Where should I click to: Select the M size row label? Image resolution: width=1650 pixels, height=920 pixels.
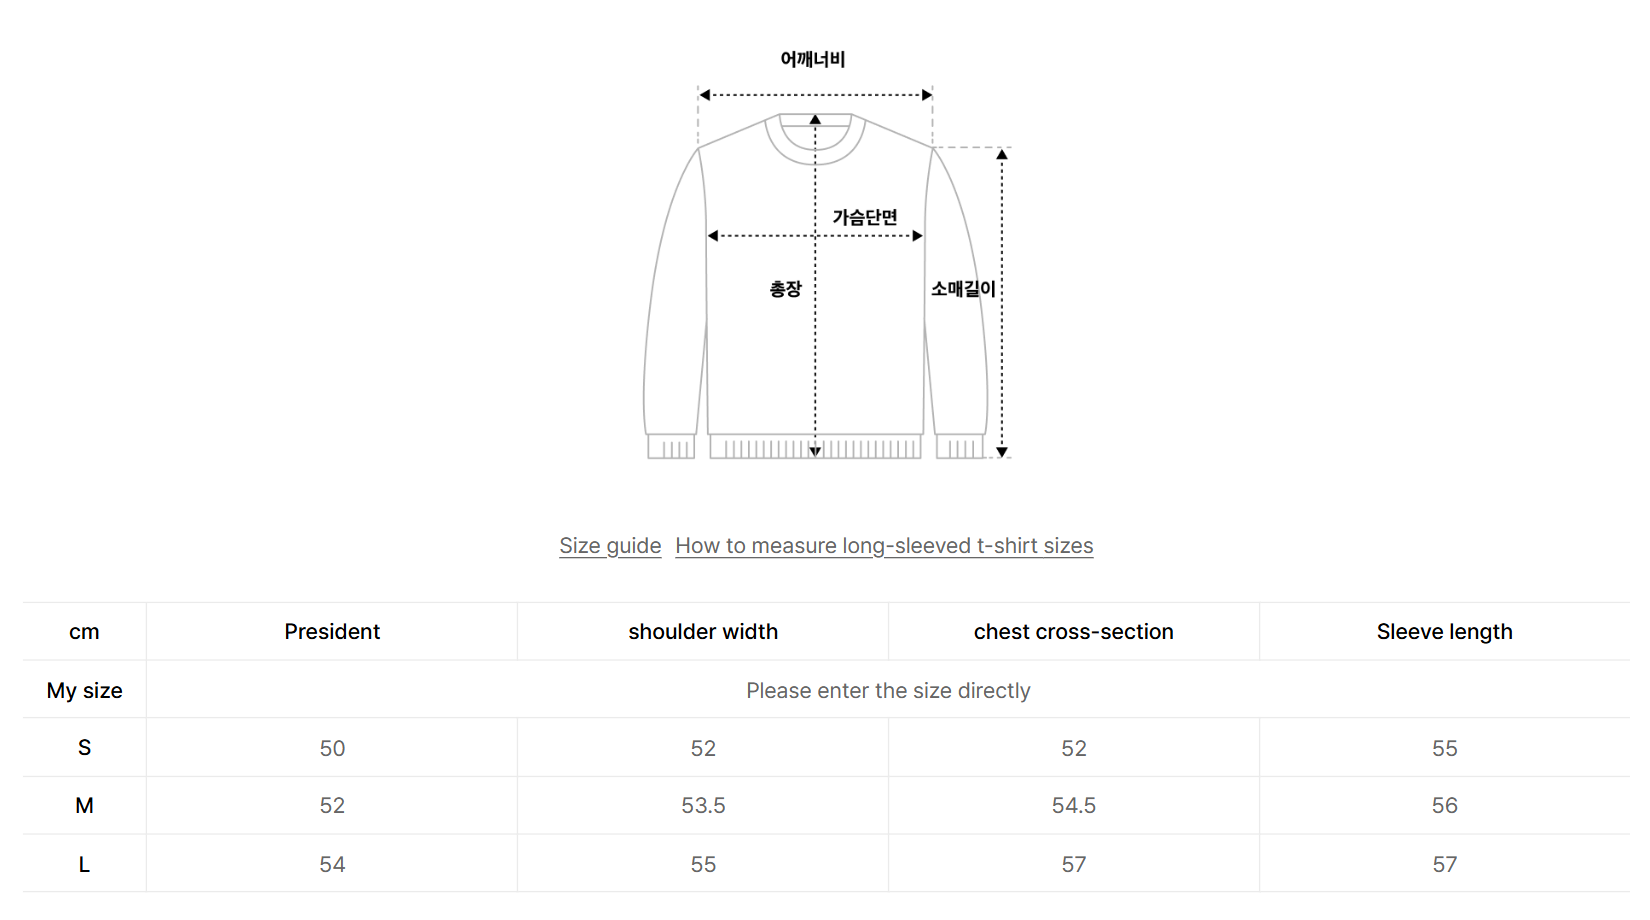pos(85,806)
